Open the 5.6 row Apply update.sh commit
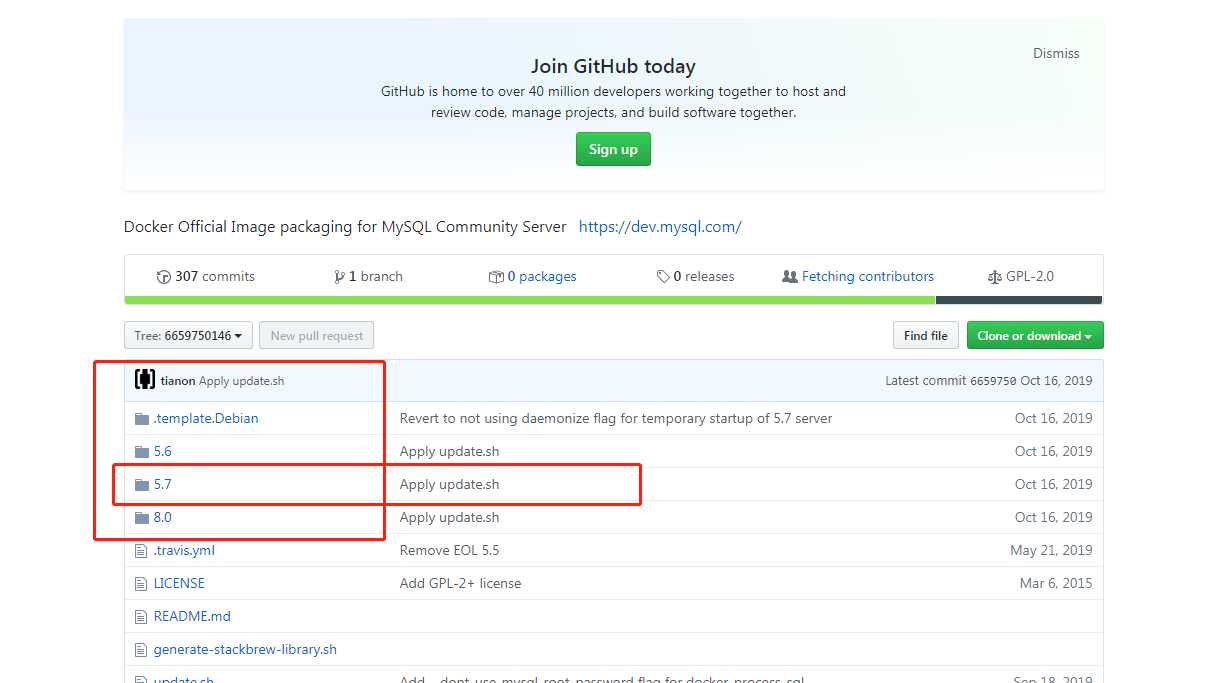Screen dimensions: 1221x683 pos(449,451)
